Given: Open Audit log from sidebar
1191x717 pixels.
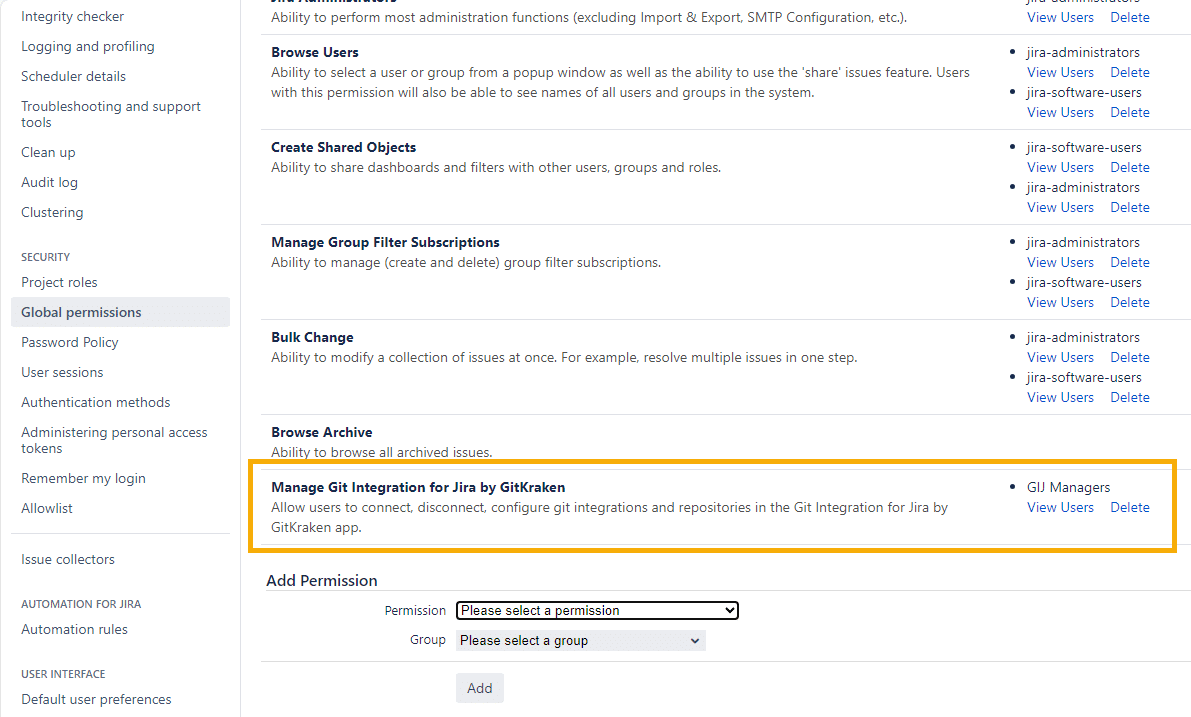Looking at the screenshot, I should [x=49, y=182].
